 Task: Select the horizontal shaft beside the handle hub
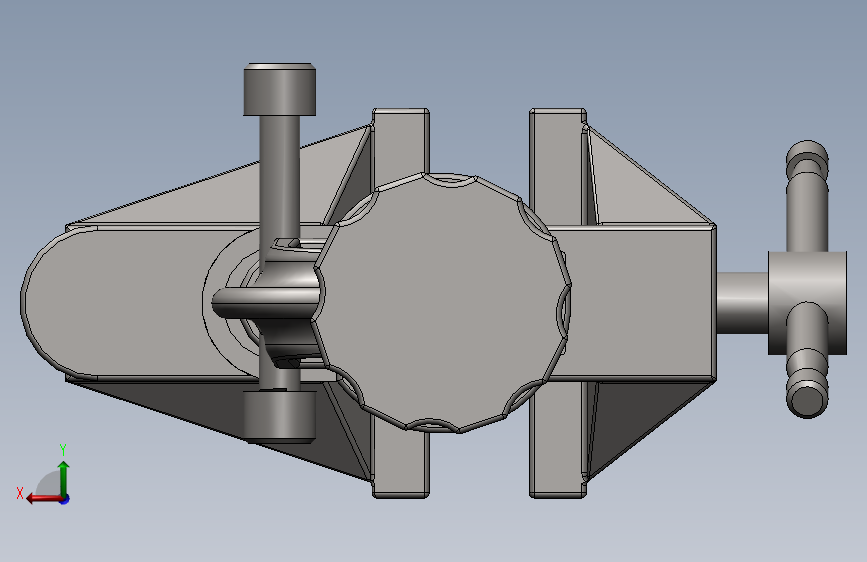(x=742, y=303)
